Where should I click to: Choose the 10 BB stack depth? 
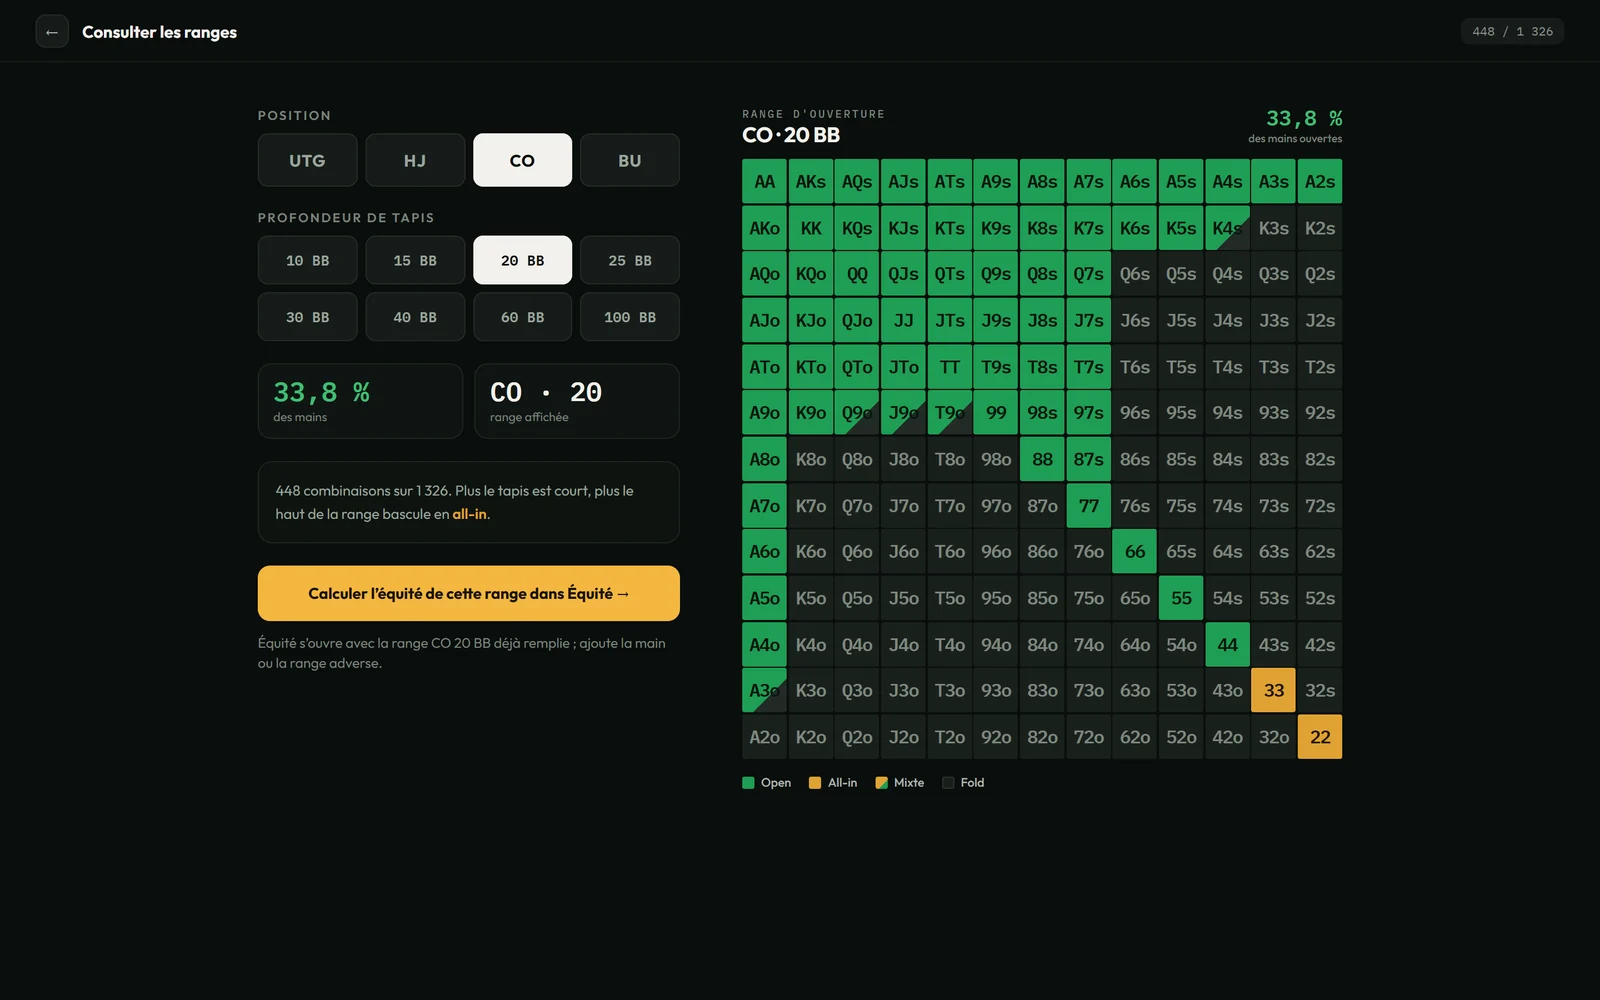coord(307,260)
